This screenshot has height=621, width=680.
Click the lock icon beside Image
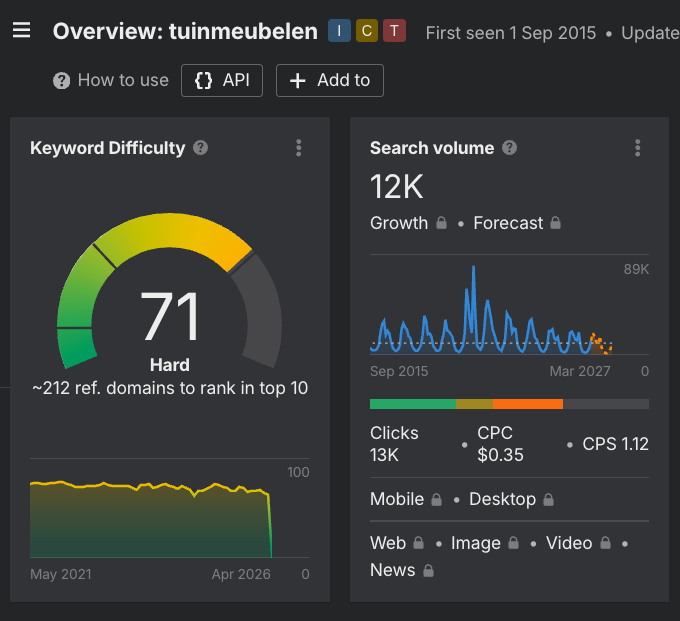(x=513, y=543)
